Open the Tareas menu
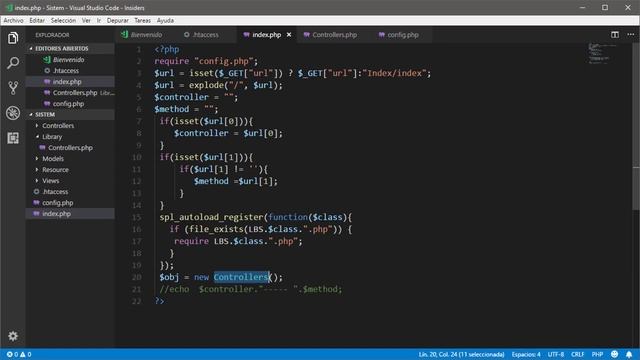This screenshot has width=640, height=360. pos(142,20)
